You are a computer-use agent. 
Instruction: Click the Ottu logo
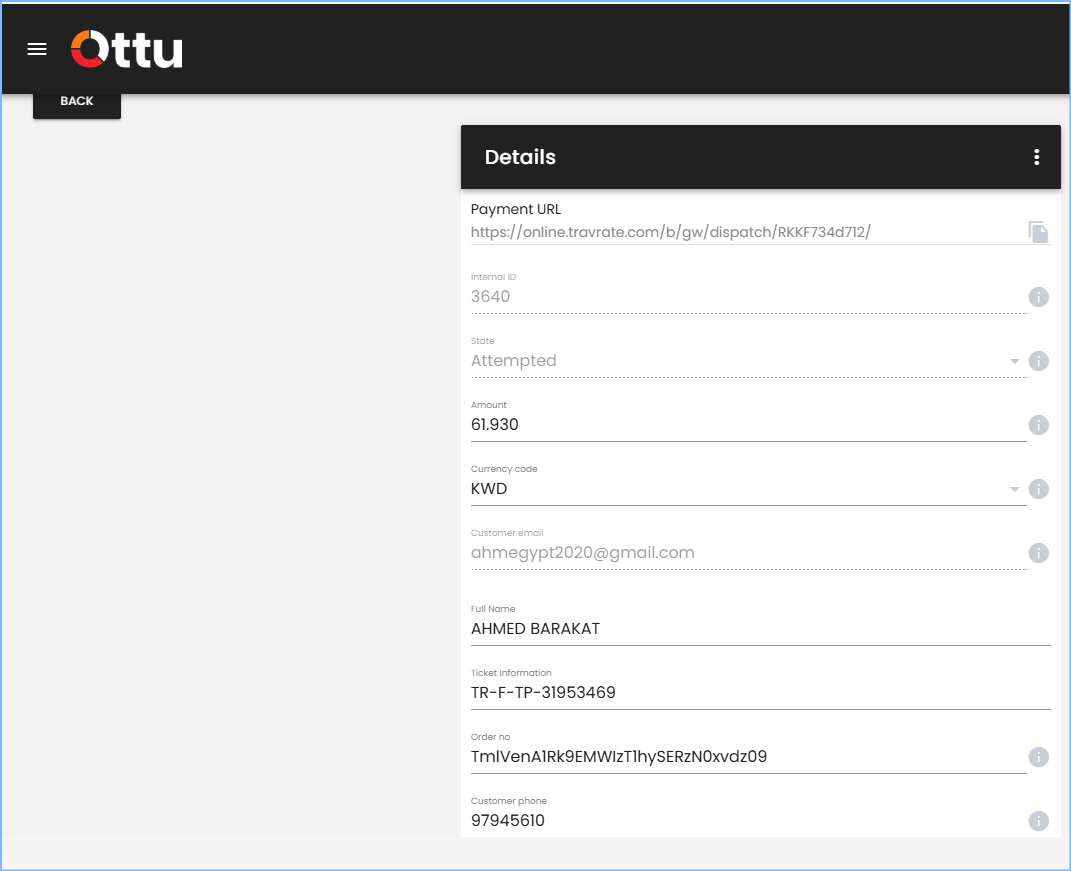click(x=127, y=49)
